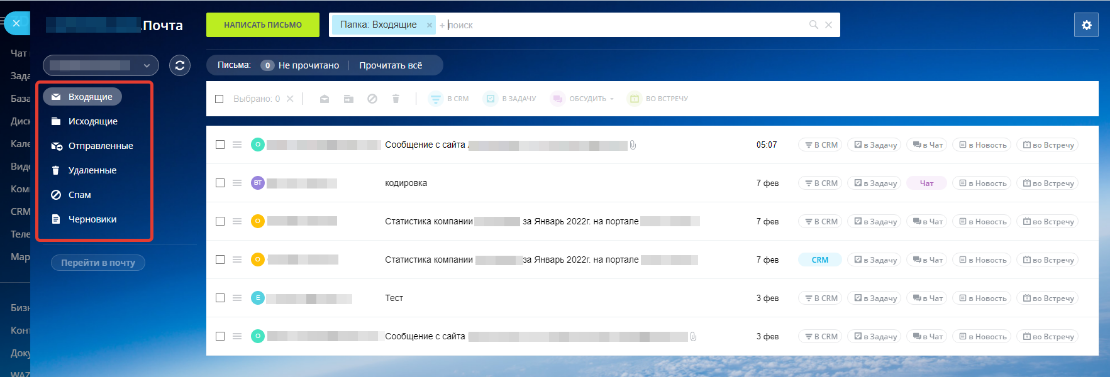Click the sender avatar in the 'Тест' row

pyautogui.click(x=258, y=298)
